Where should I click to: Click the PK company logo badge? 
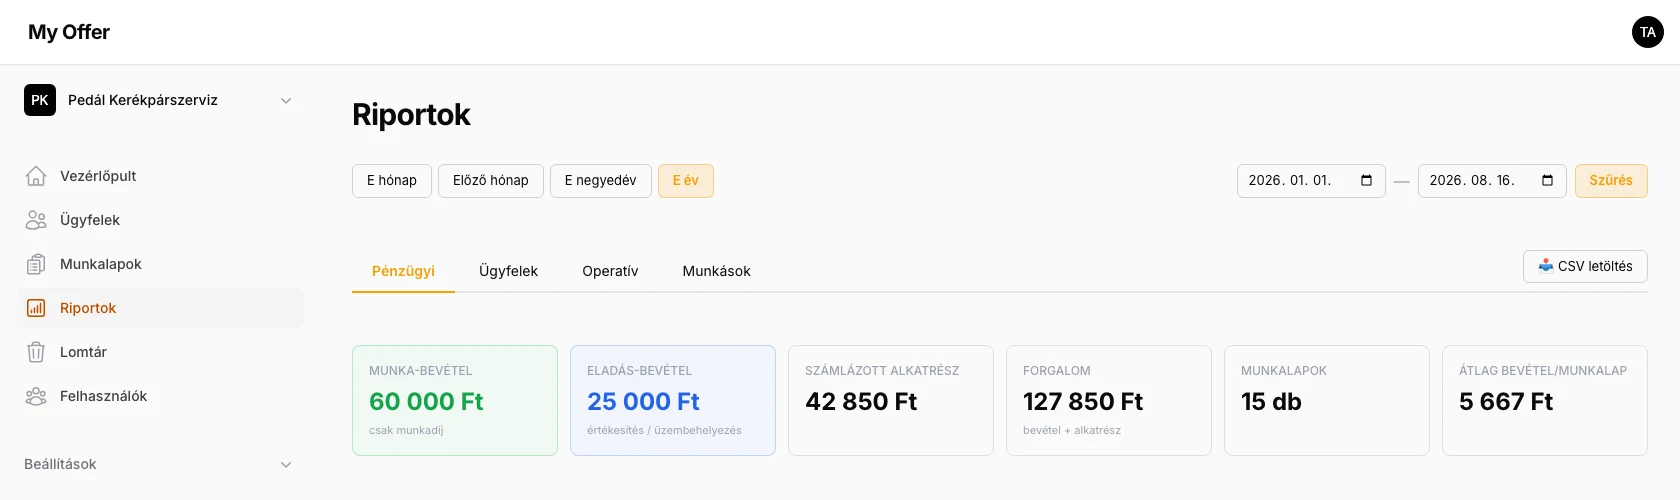click(x=40, y=100)
